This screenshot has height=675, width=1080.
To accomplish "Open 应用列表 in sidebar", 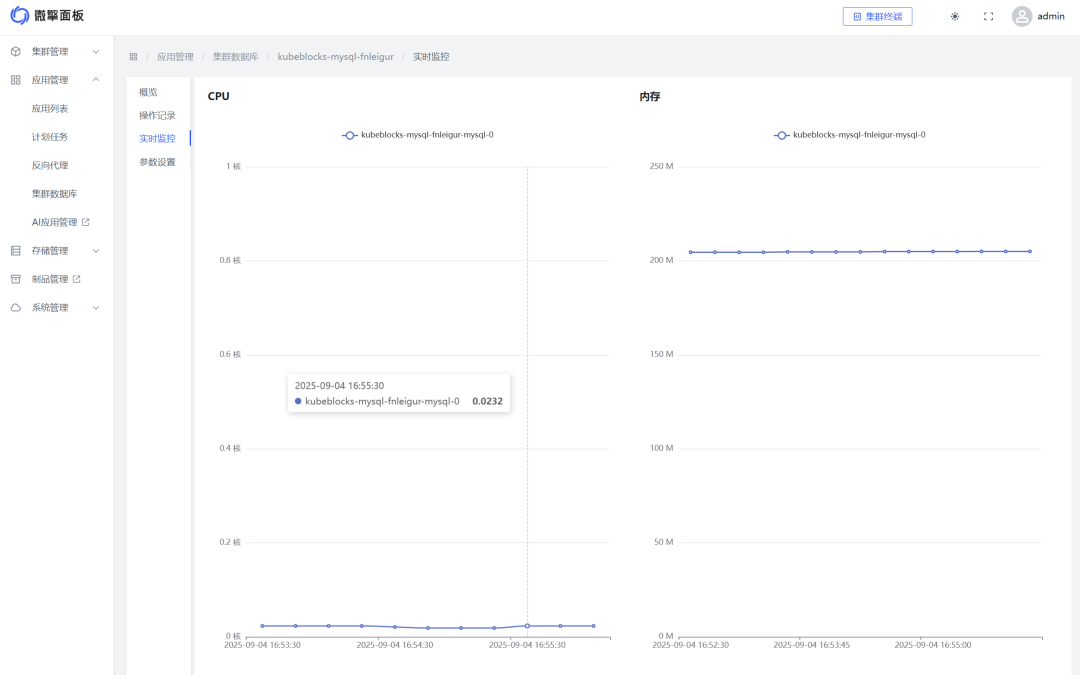I will 50,109.
